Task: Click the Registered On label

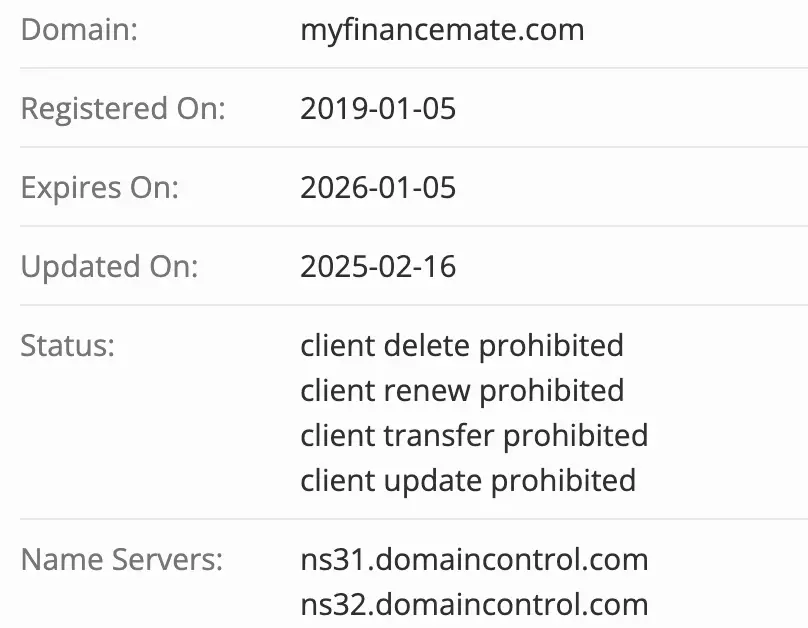Action: pos(123,108)
